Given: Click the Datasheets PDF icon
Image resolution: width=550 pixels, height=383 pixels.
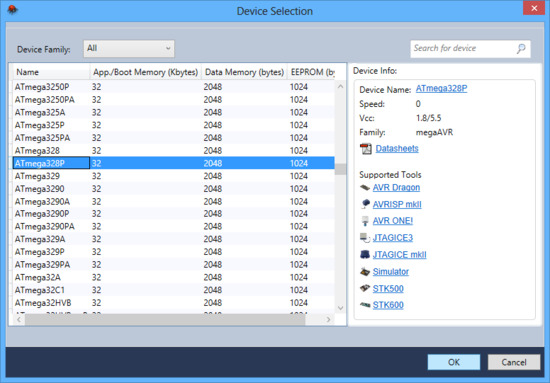Looking at the screenshot, I should click(366, 149).
